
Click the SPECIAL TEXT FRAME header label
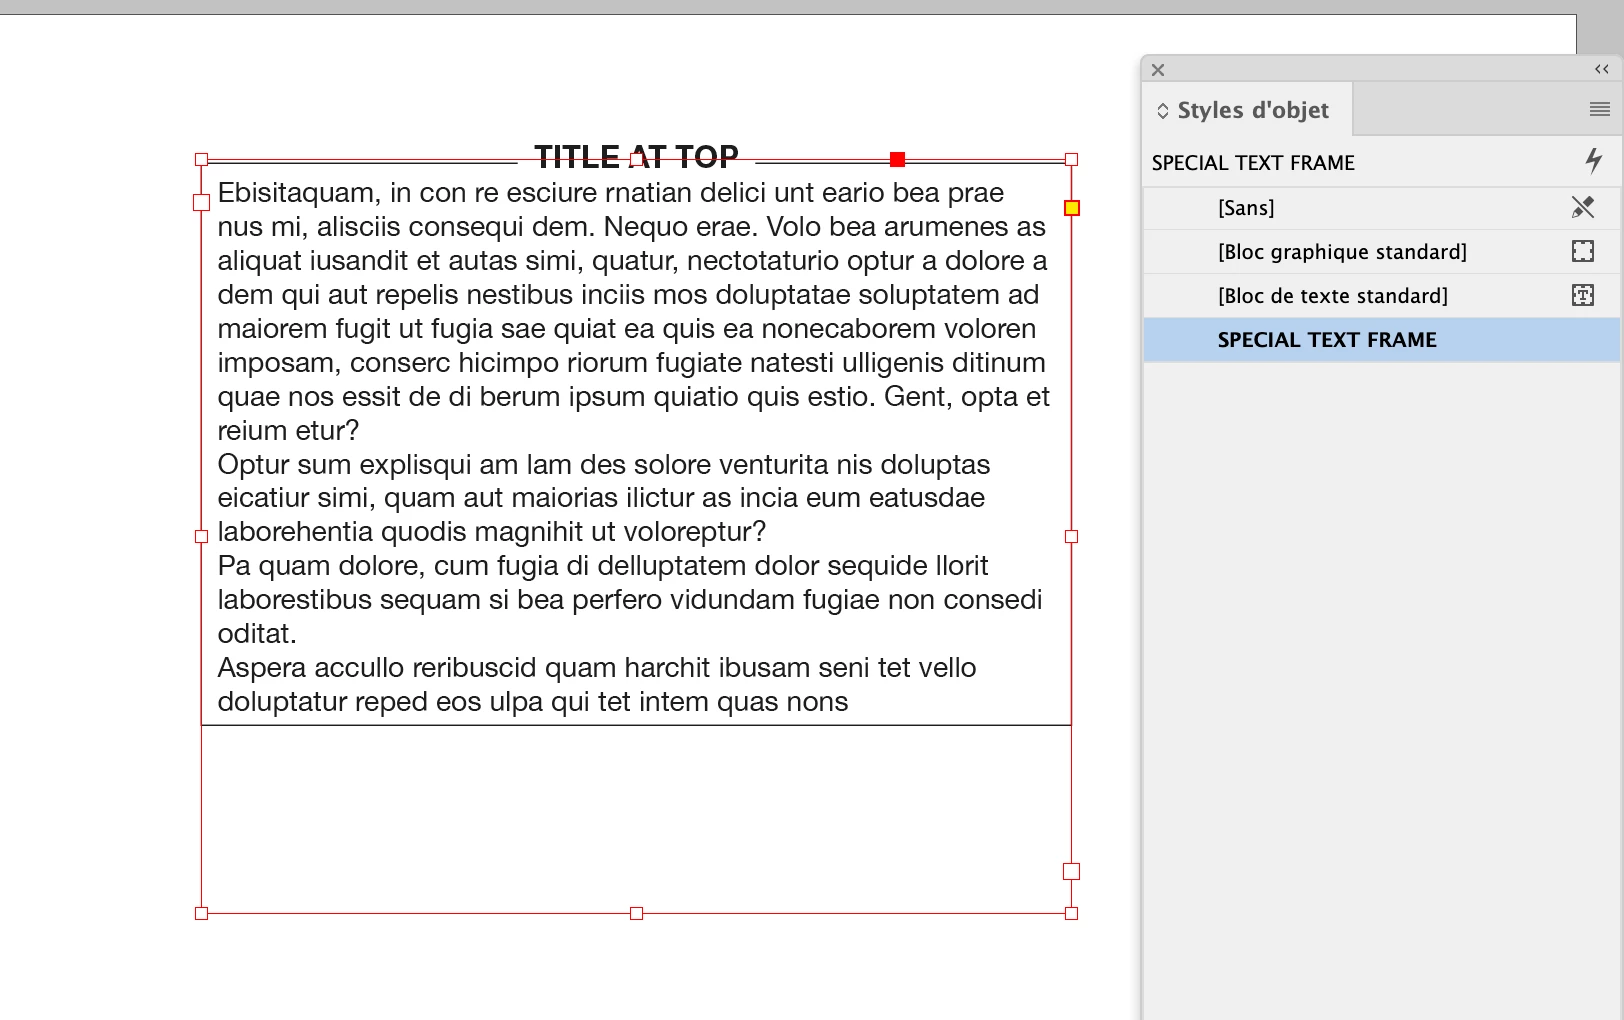pos(1253,163)
